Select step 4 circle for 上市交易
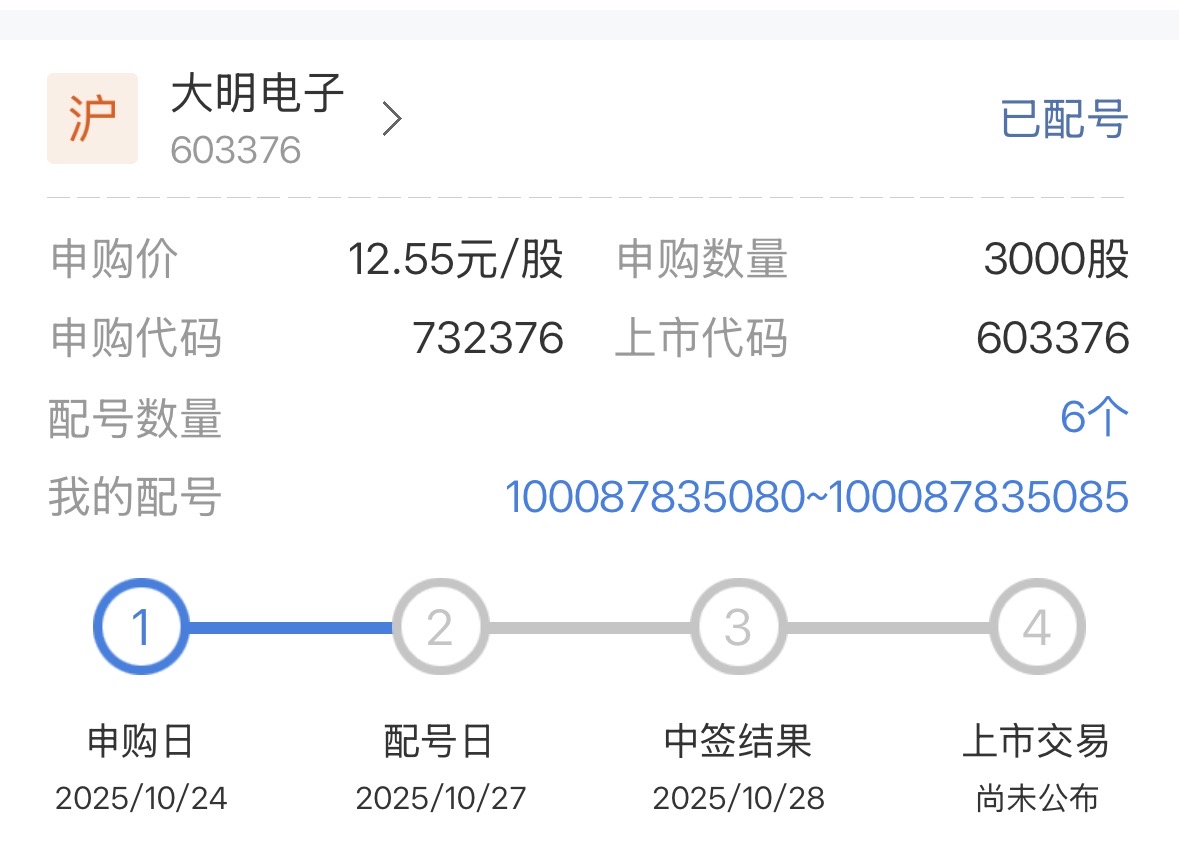Image resolution: width=1179 pixels, height=867 pixels. point(1037,626)
